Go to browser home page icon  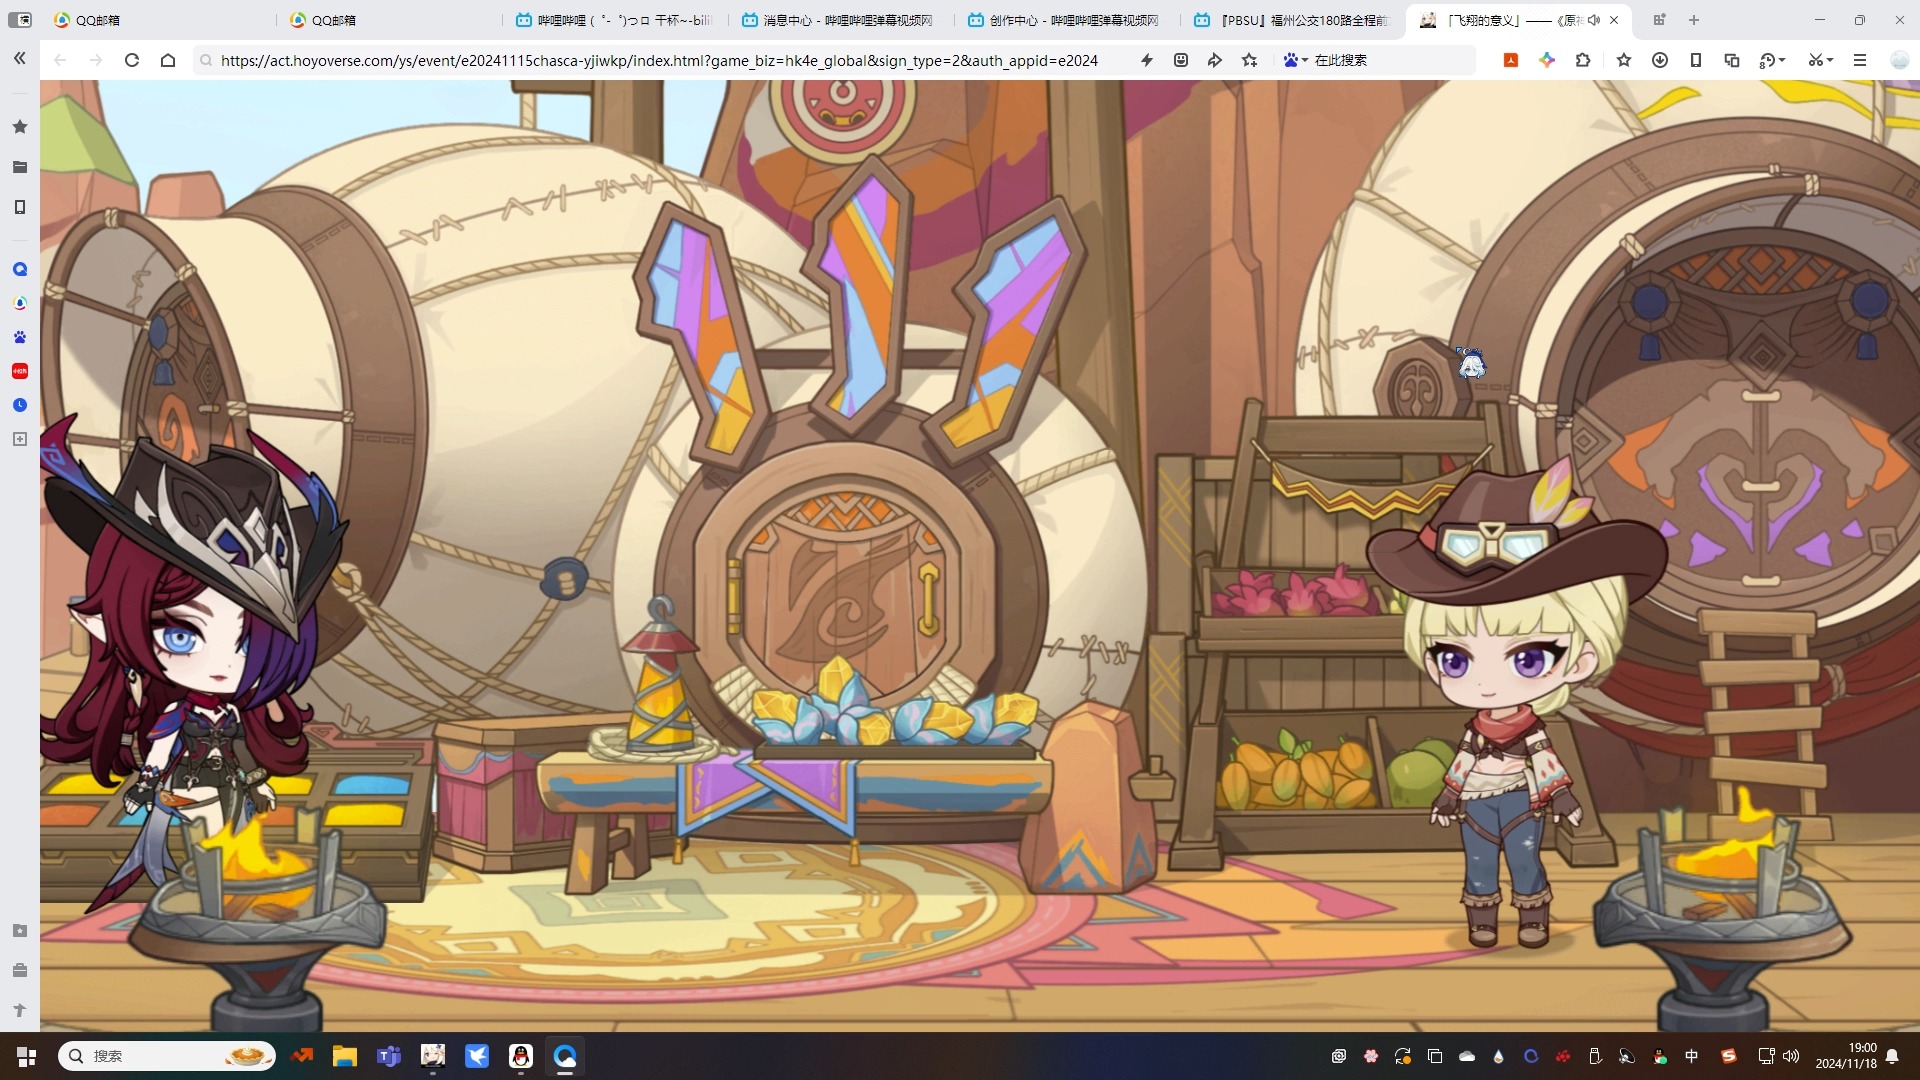tap(168, 60)
